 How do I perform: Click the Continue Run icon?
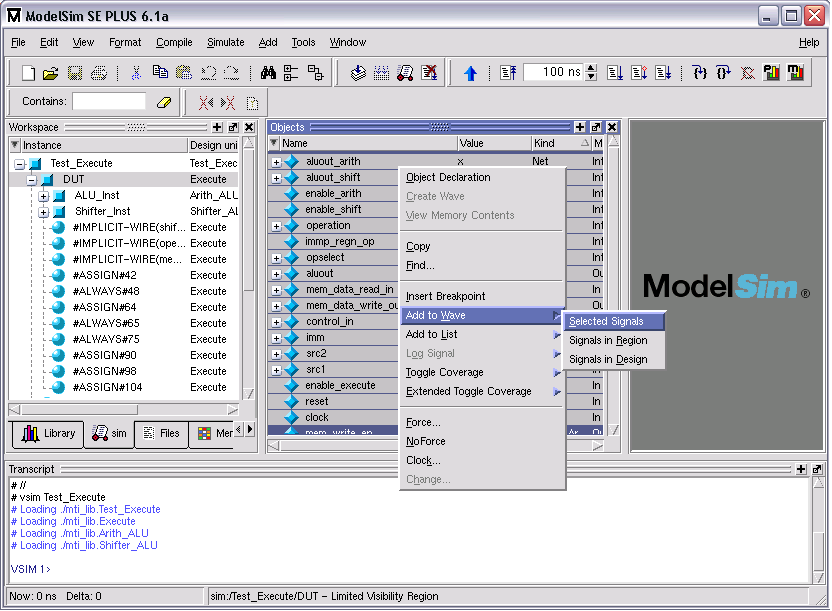click(639, 73)
